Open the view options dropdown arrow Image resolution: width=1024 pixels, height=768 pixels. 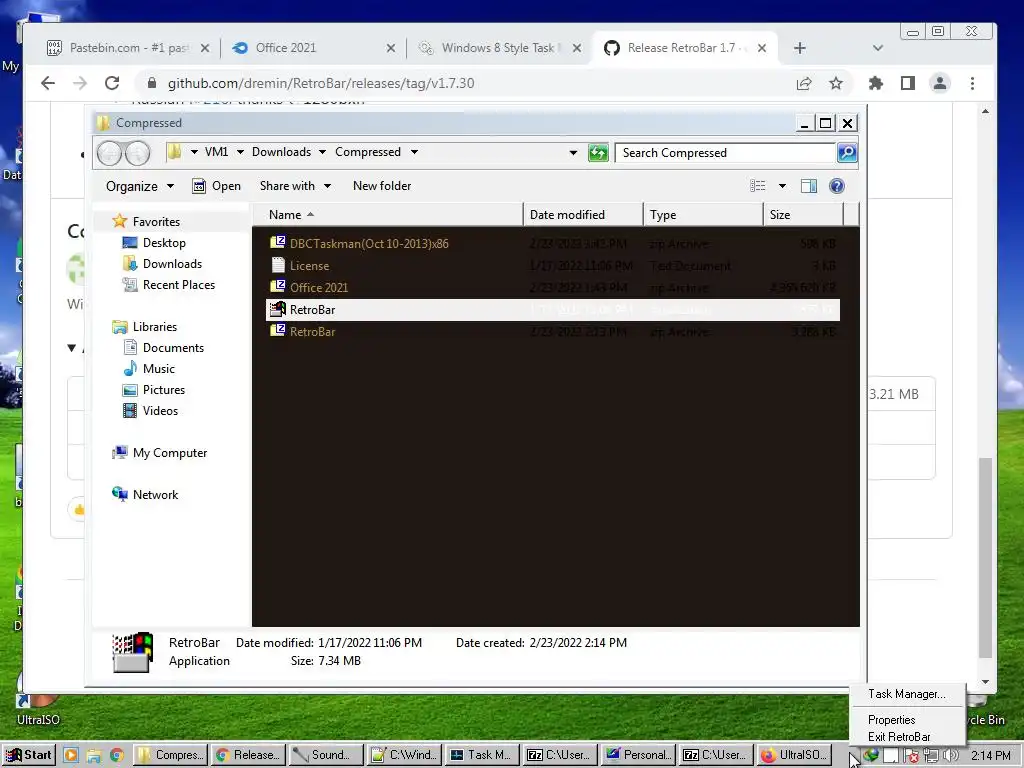pos(782,186)
